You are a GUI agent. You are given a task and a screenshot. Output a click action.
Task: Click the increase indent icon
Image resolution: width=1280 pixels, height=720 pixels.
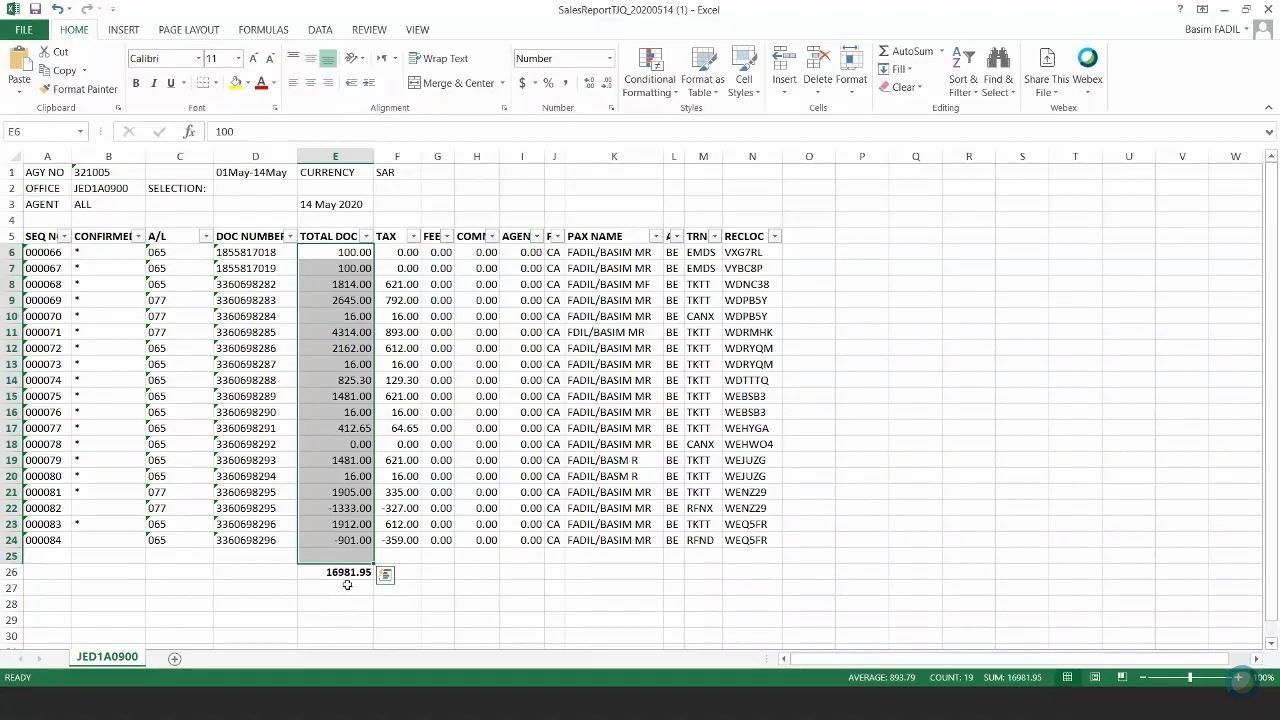tap(368, 83)
